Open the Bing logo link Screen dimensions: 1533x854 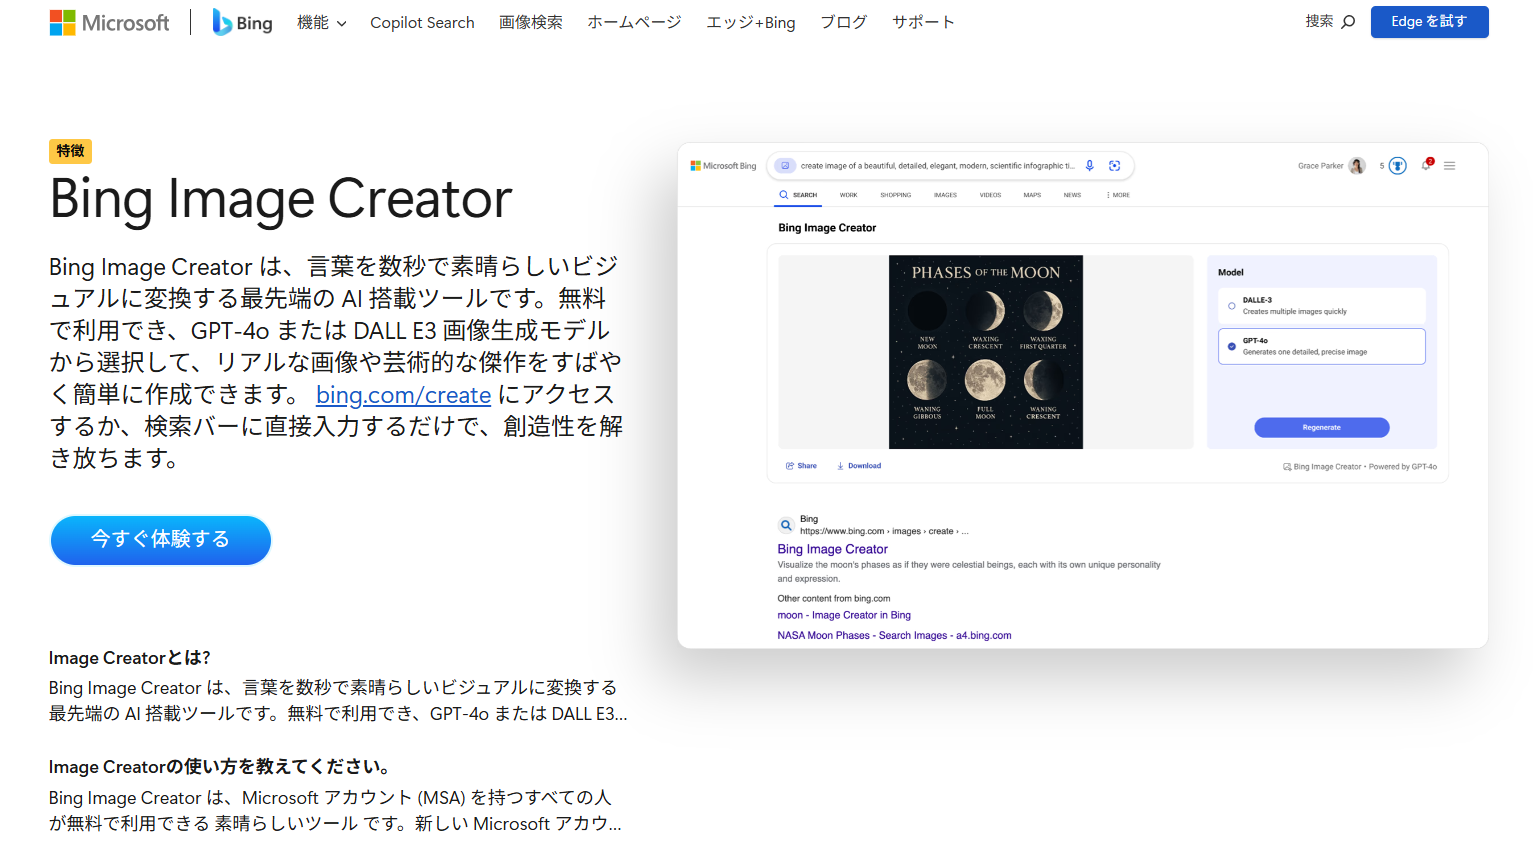[x=242, y=22]
